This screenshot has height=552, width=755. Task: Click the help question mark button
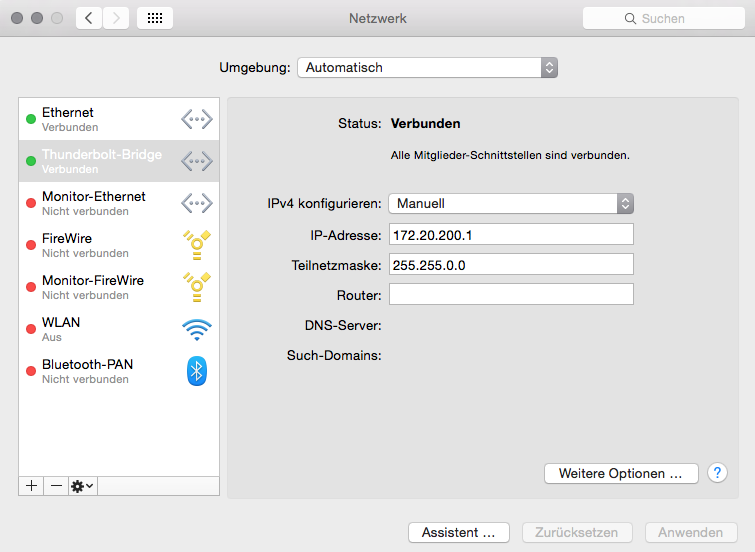[716, 473]
